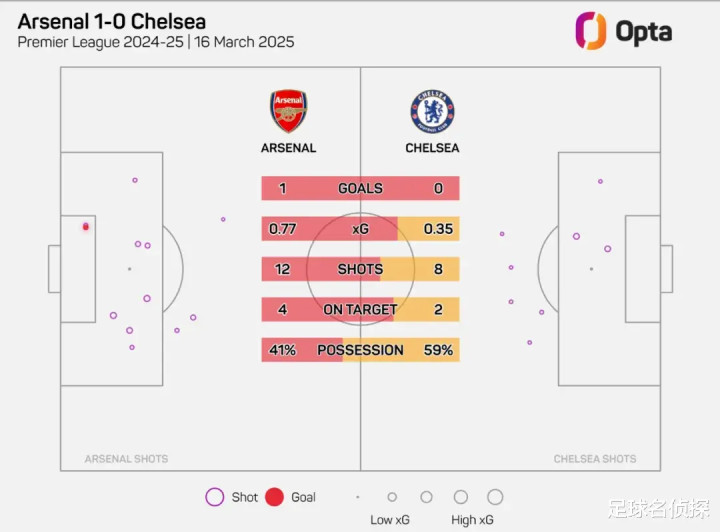Click the isolated Arsenal shot outside the box

[223, 219]
